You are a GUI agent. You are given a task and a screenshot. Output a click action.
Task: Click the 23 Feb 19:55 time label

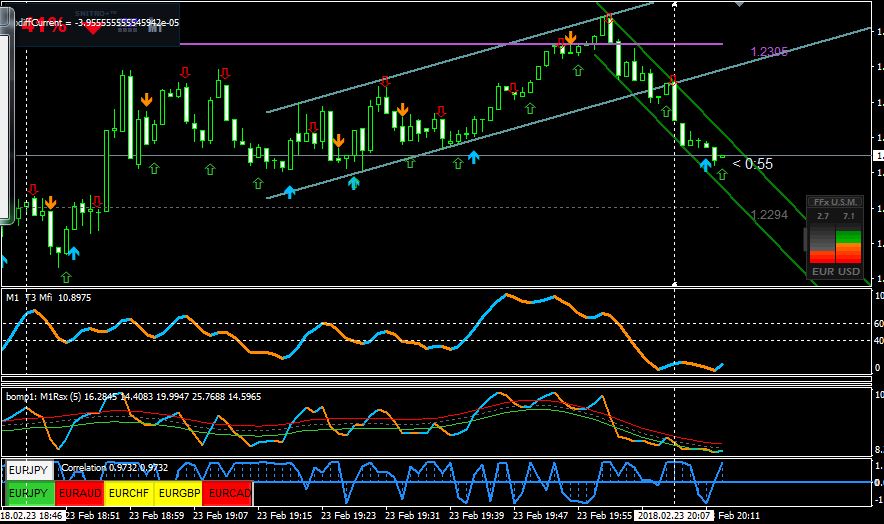pos(605,516)
